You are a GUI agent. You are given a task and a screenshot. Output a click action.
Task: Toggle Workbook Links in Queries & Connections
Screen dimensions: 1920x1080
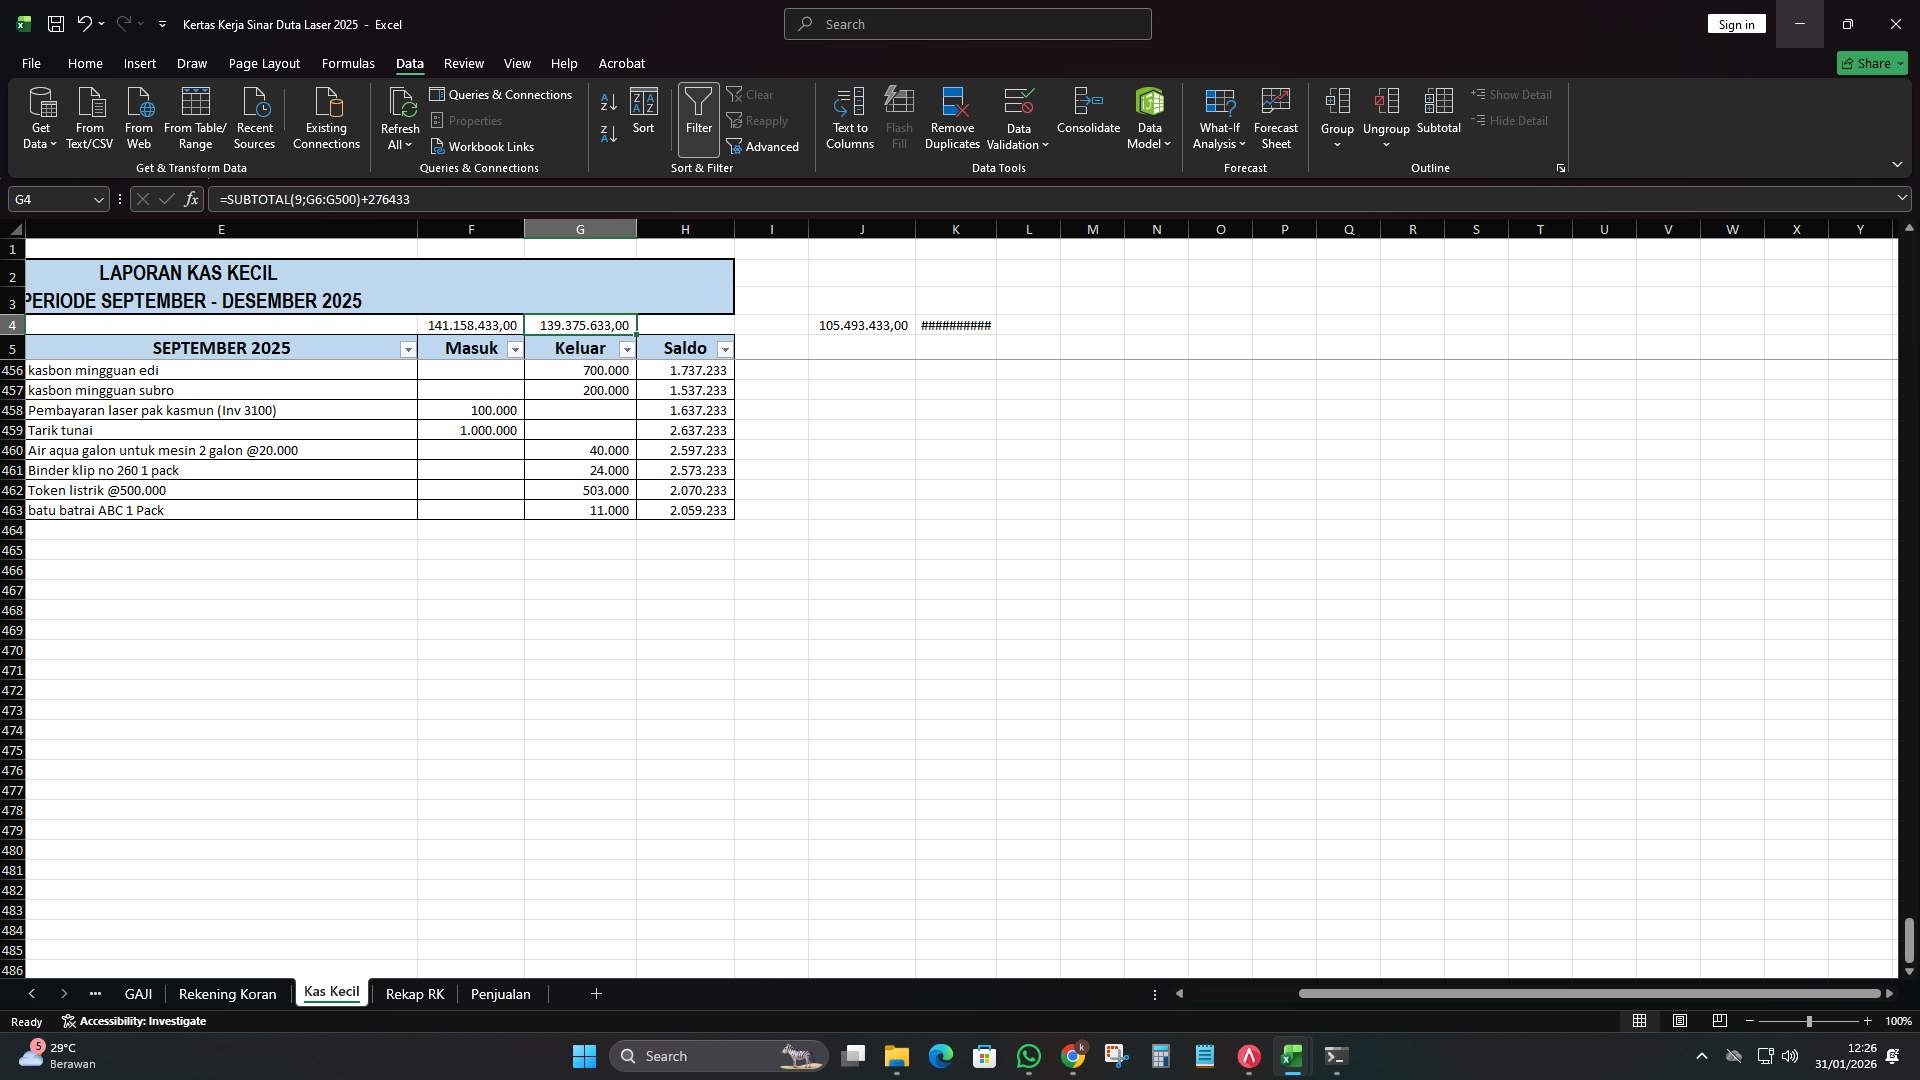483,146
